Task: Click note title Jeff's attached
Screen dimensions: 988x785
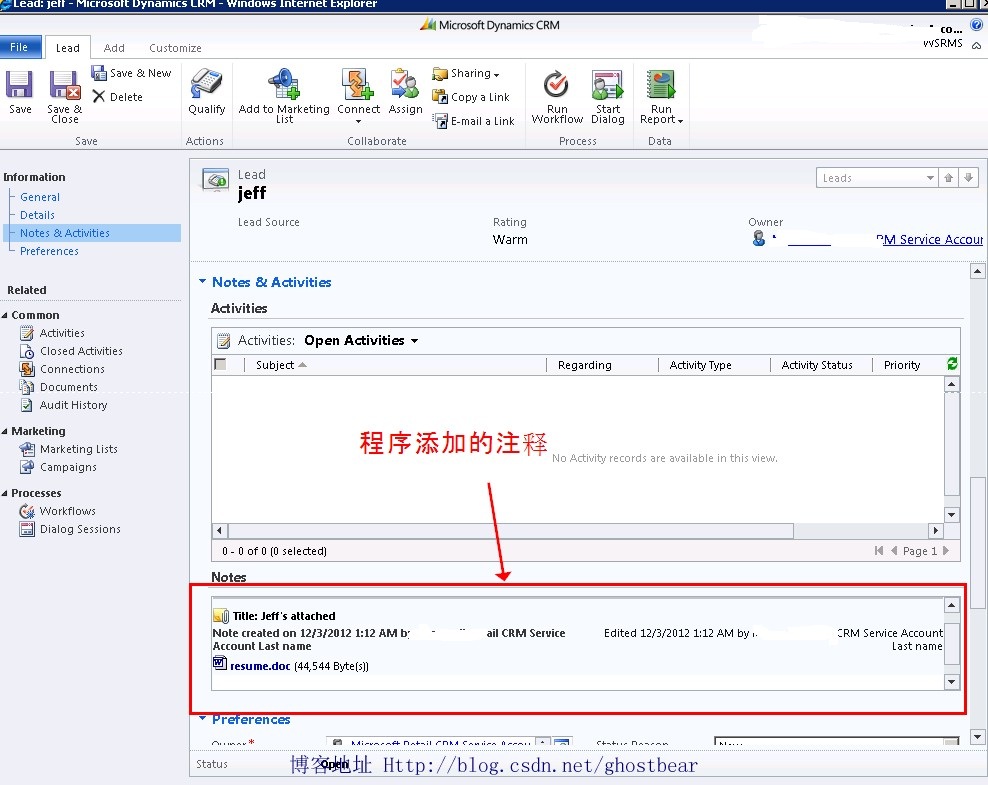Action: [284, 616]
